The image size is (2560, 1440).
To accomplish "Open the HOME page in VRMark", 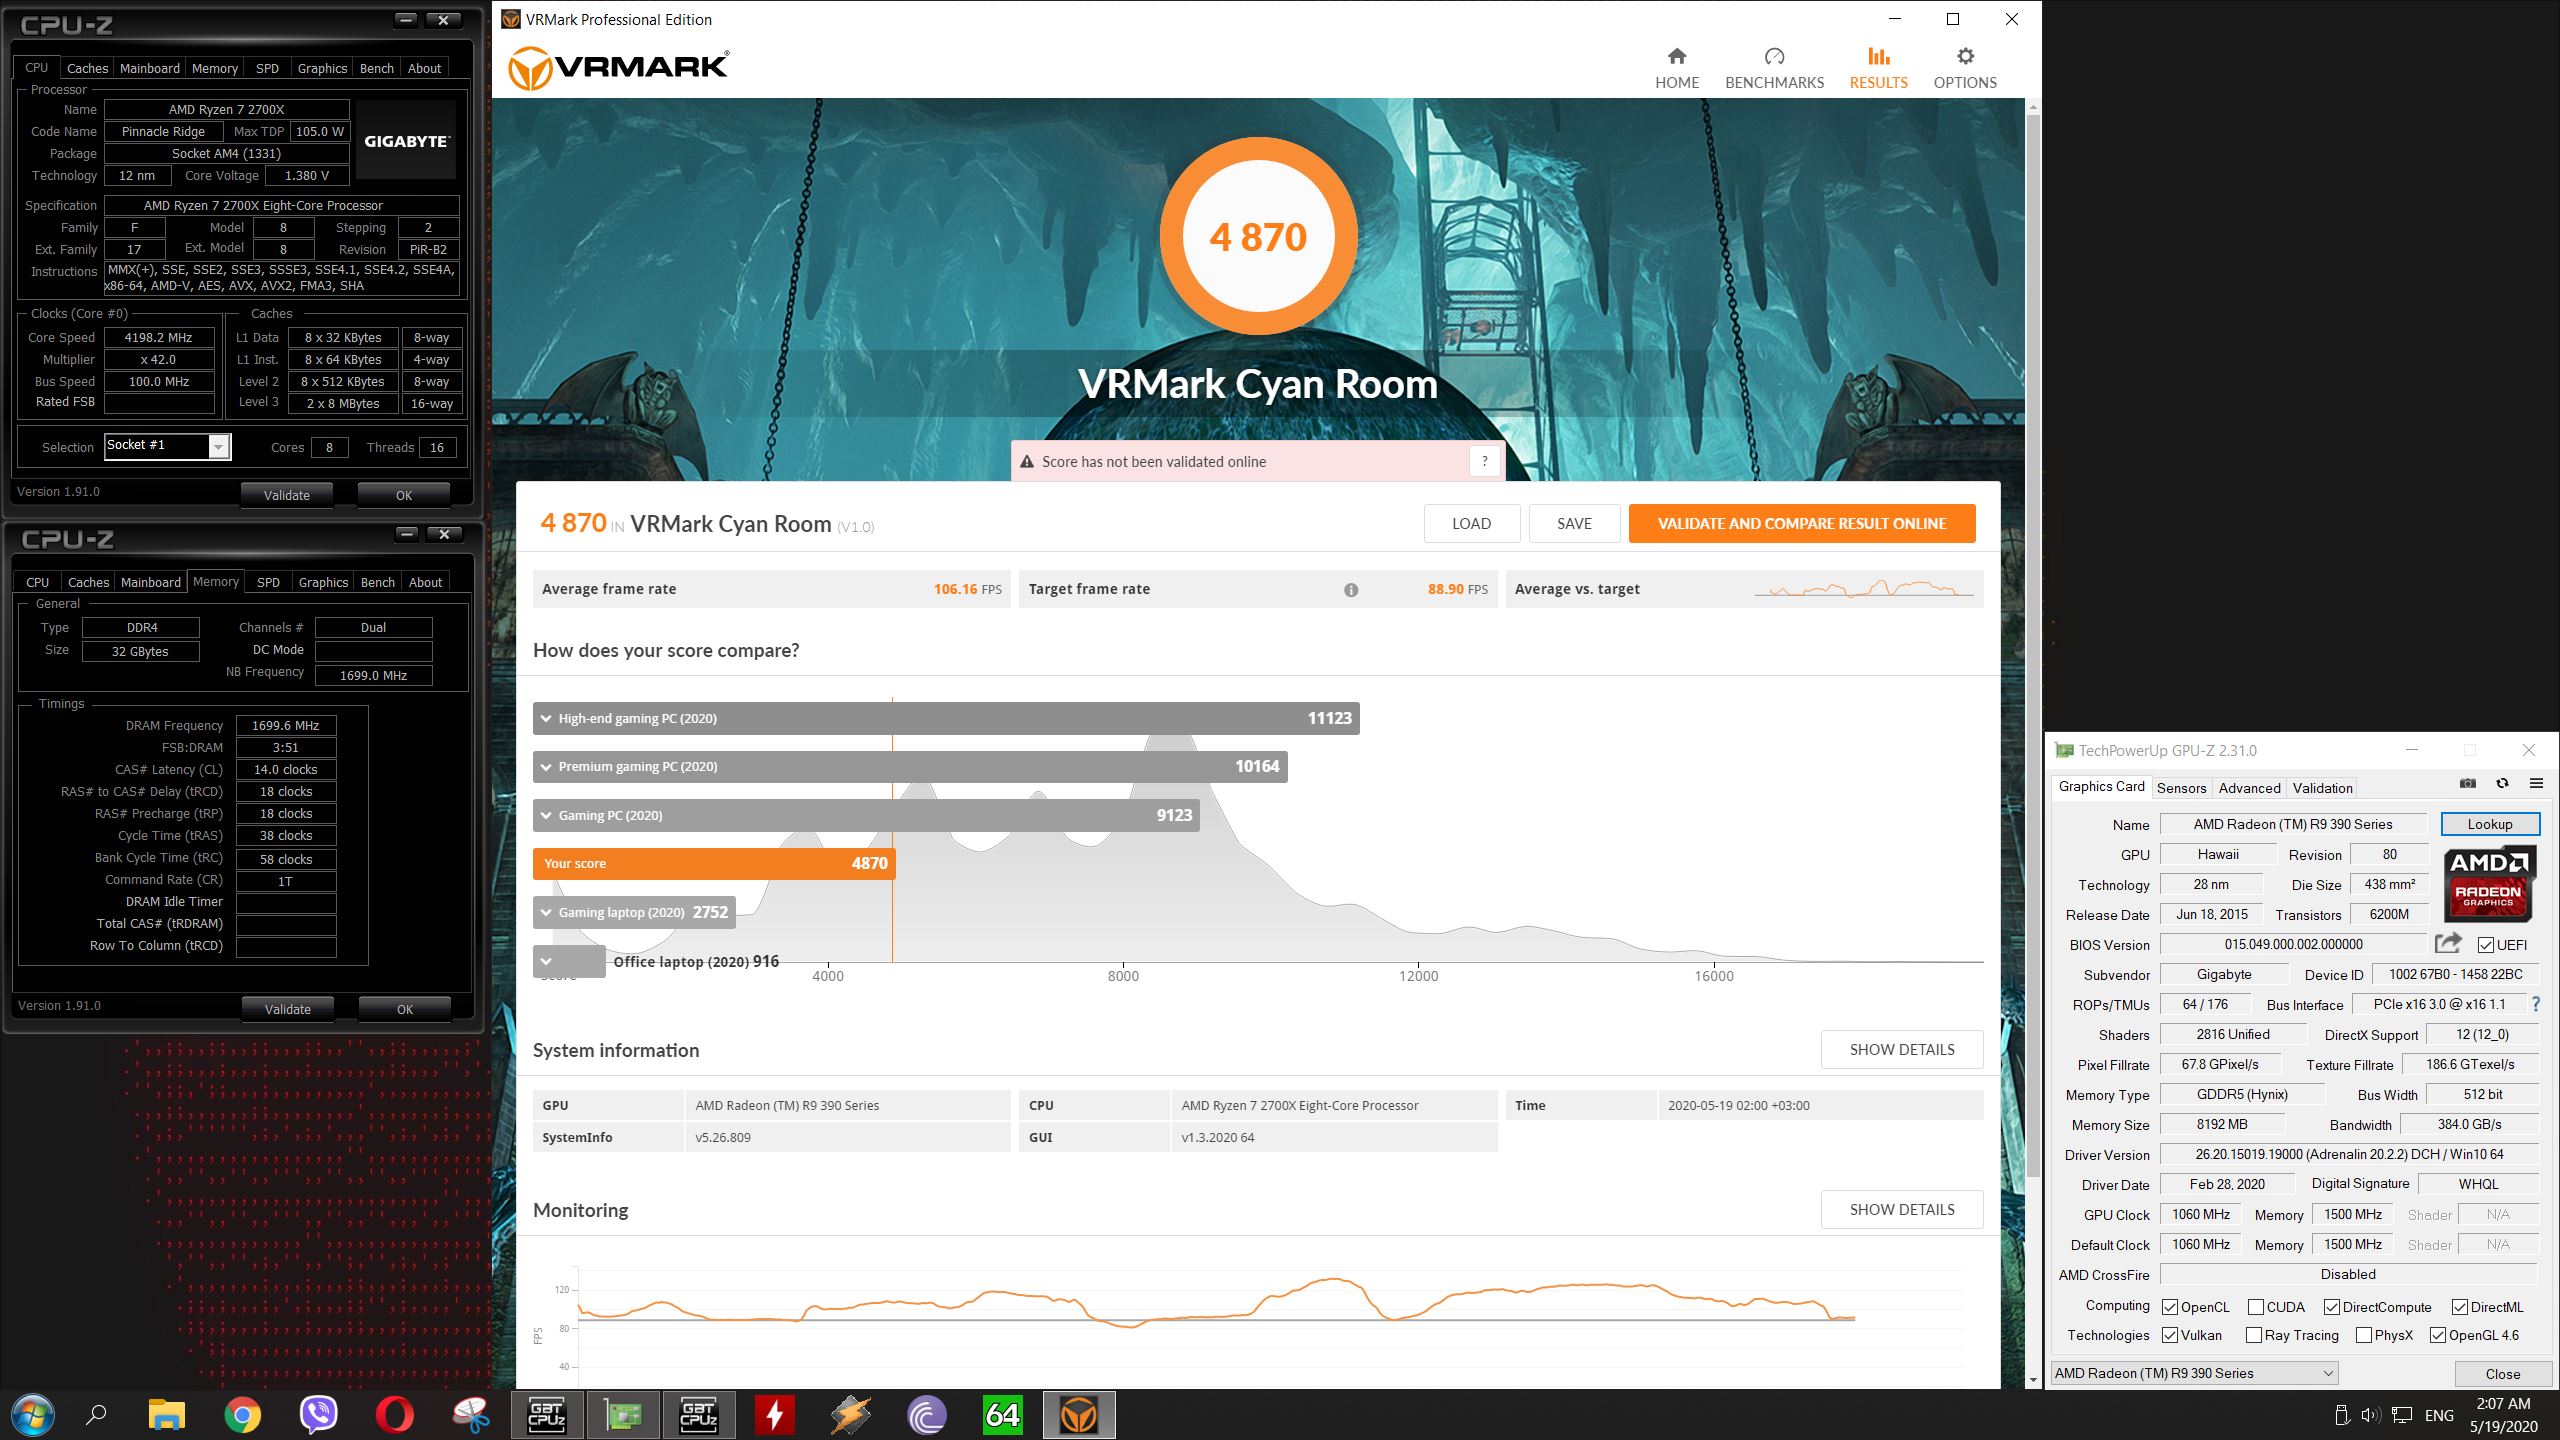I will [1676, 68].
